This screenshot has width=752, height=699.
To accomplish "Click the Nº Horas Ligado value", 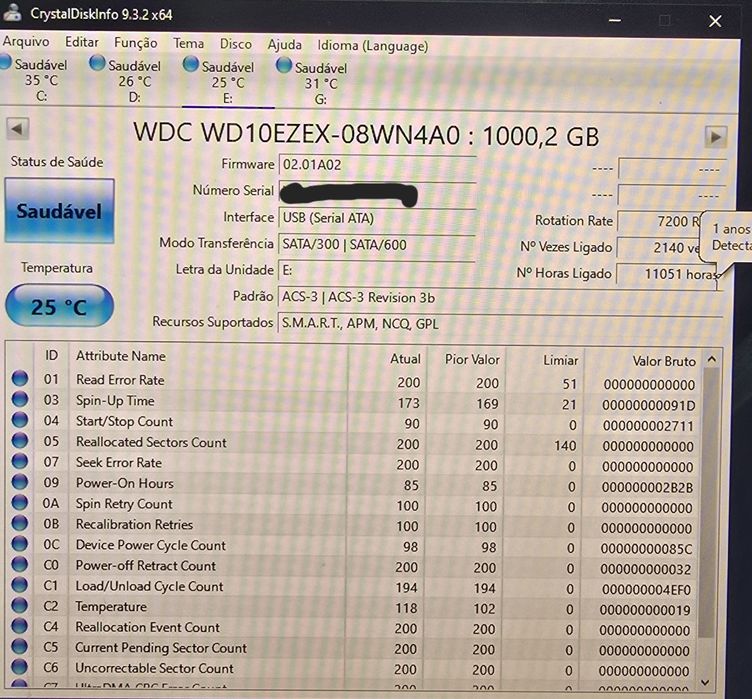I will coord(667,274).
